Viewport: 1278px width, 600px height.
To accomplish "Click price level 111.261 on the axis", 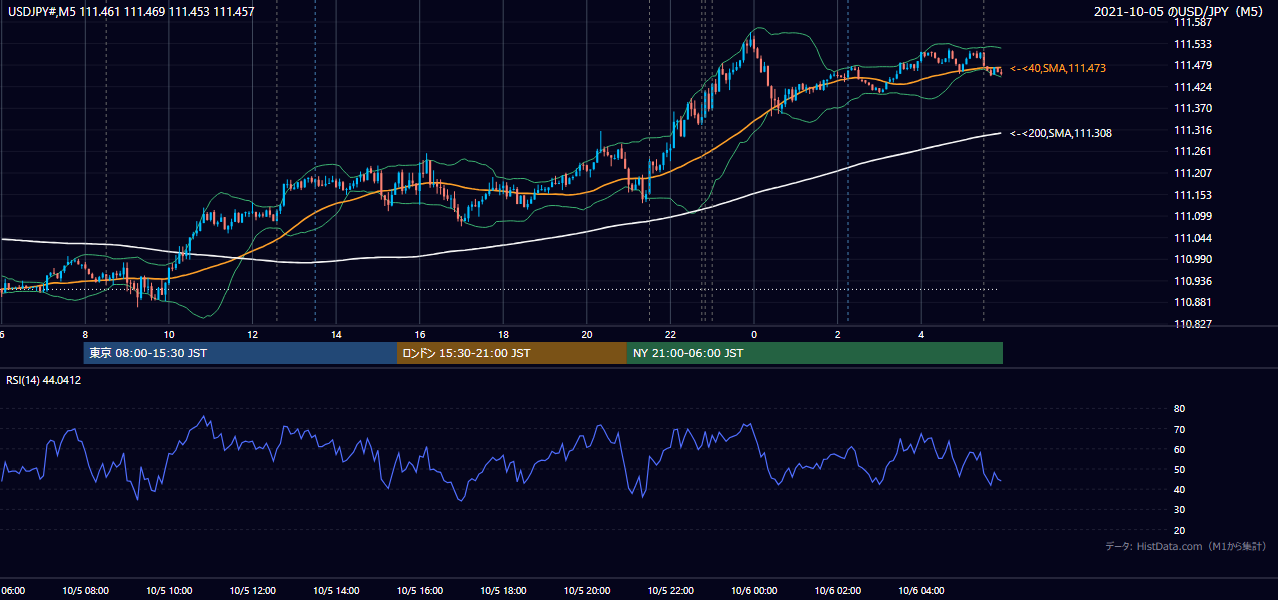I will click(1192, 152).
